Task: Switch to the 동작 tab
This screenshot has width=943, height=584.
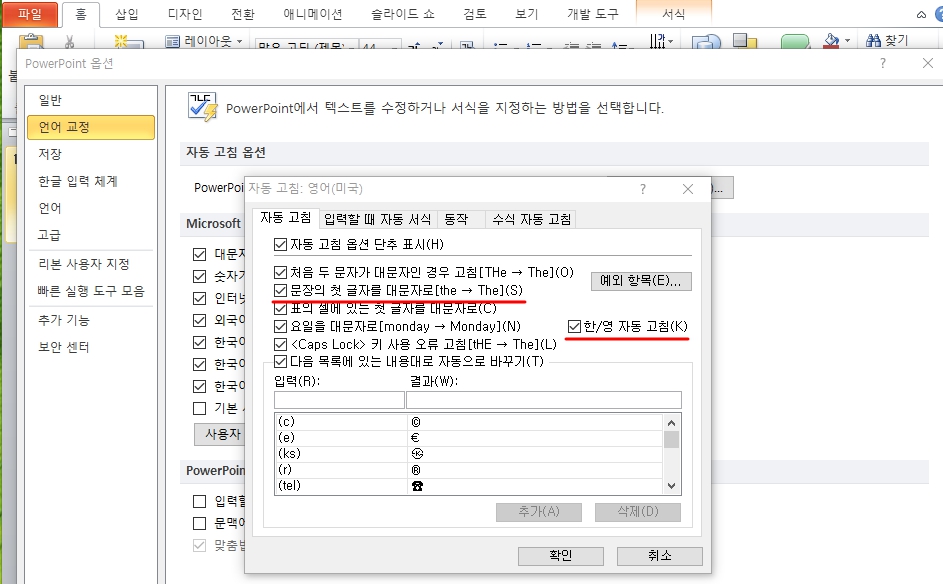Action: [x=461, y=219]
